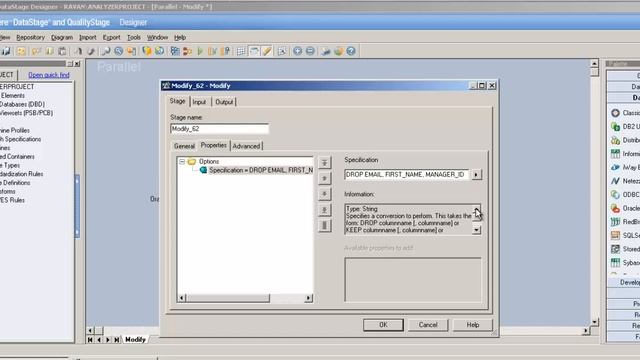Open the Window menu
This screenshot has width=640, height=360.
[158, 38]
